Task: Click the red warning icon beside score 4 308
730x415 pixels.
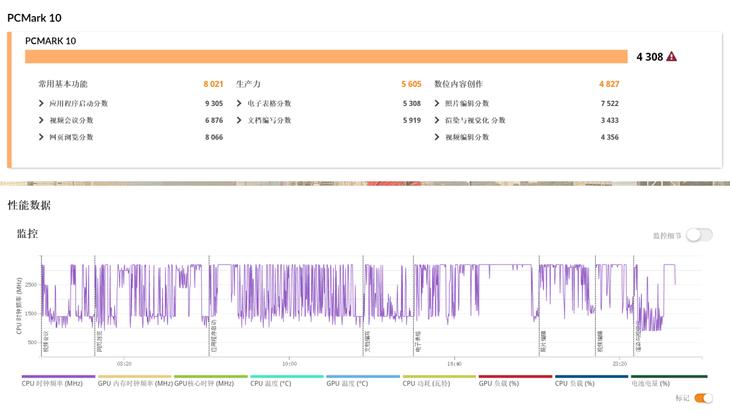Action: pos(671,56)
